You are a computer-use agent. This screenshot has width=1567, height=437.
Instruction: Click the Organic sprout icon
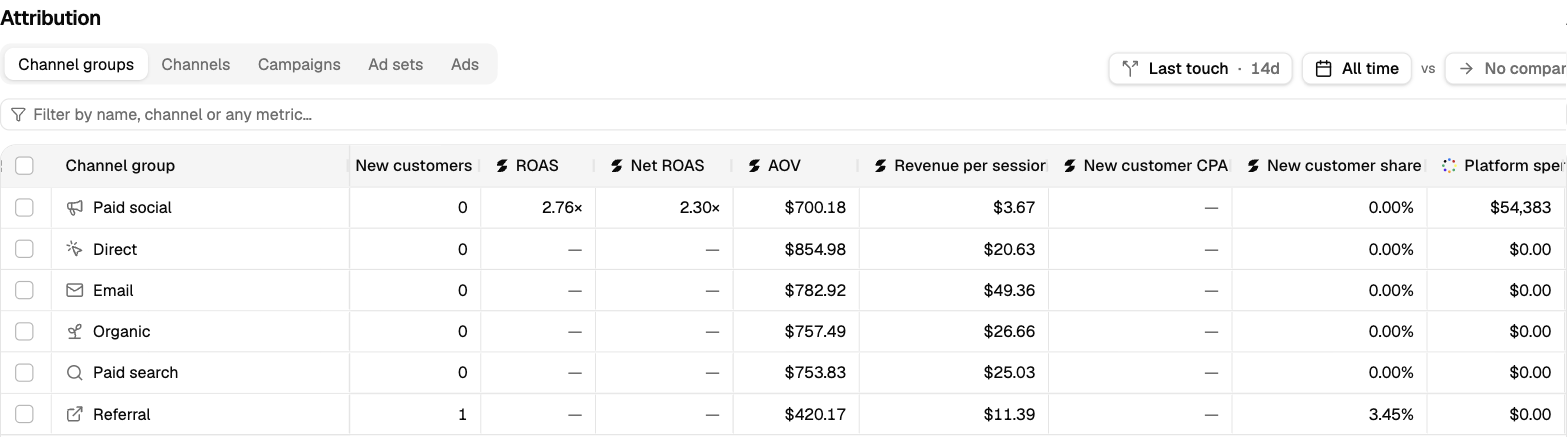74,331
